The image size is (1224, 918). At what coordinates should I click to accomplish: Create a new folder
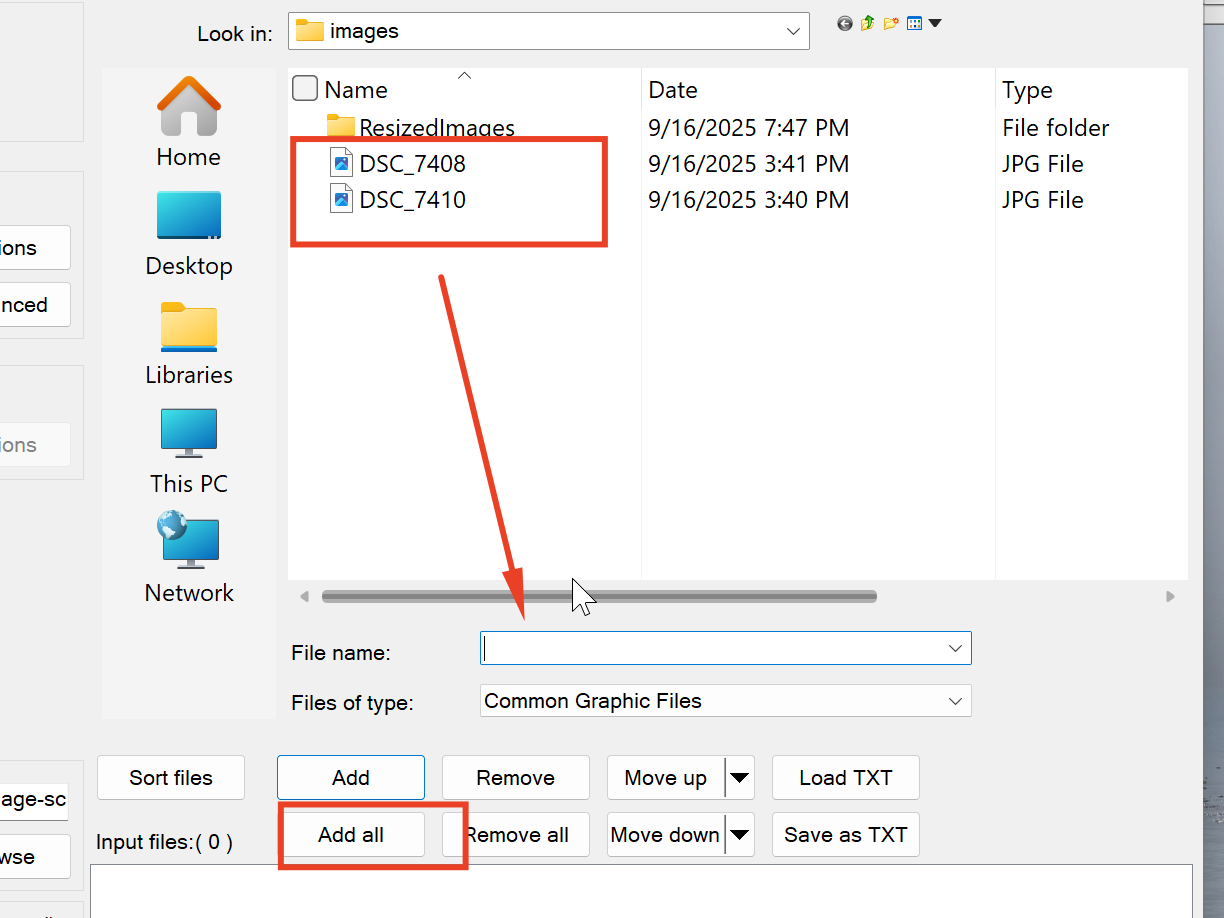tap(890, 23)
